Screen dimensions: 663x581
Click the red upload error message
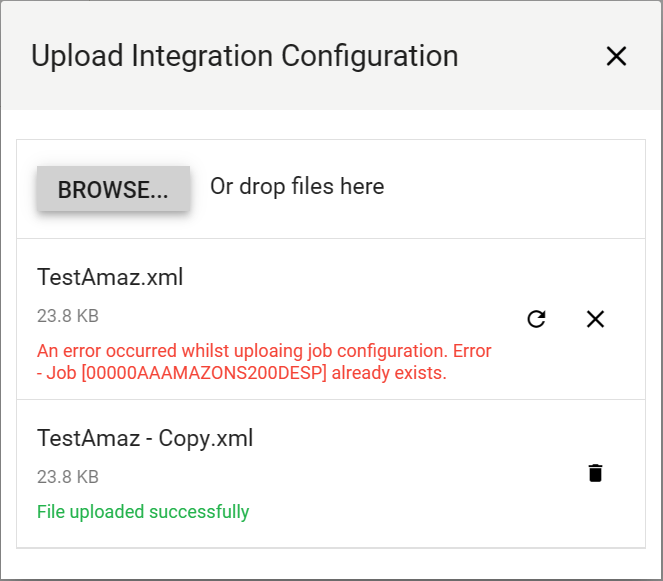(x=264, y=352)
